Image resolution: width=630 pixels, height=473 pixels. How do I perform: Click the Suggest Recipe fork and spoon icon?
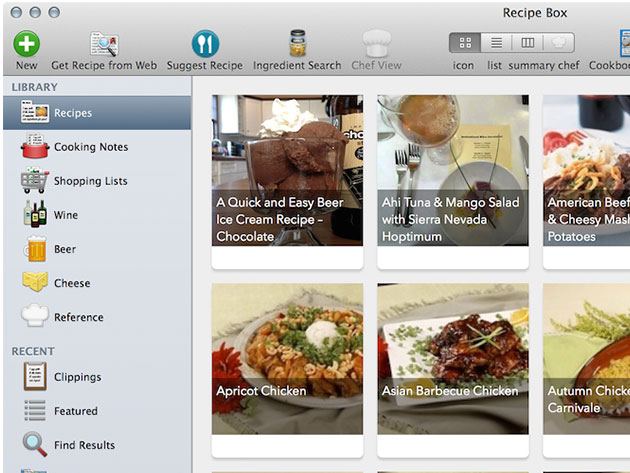coord(205,43)
